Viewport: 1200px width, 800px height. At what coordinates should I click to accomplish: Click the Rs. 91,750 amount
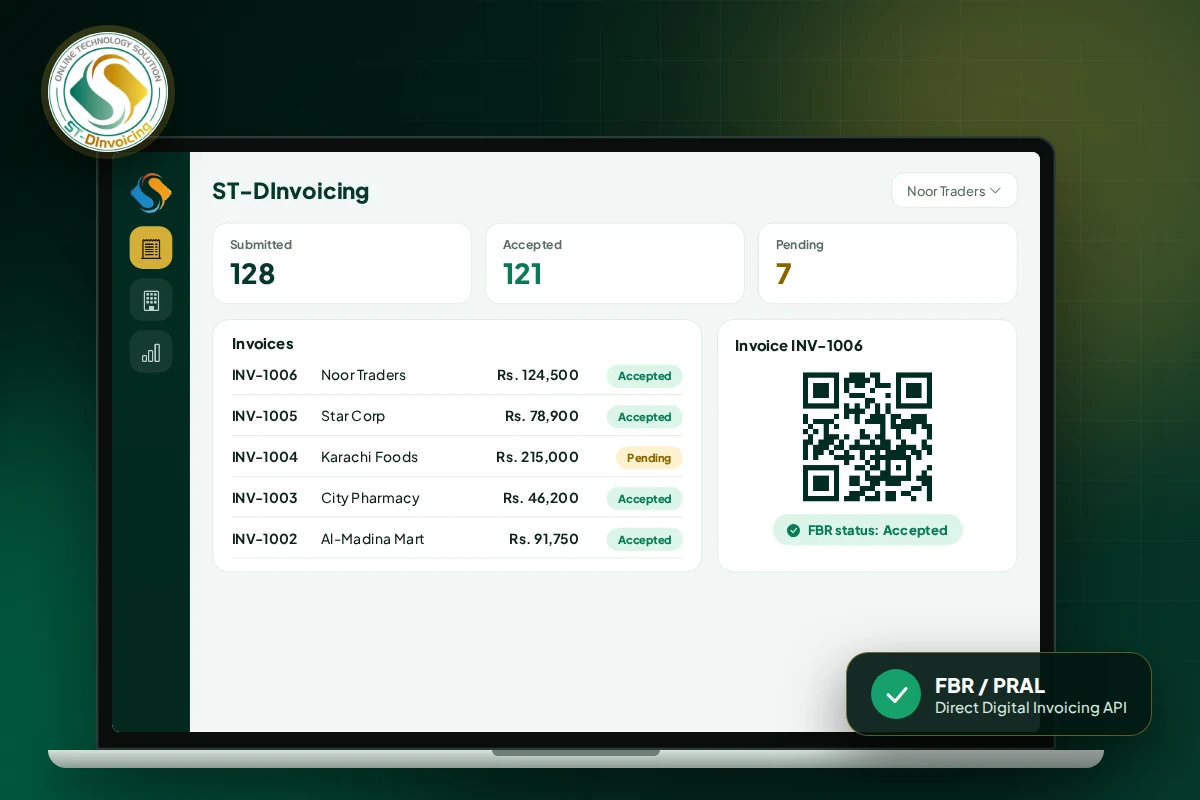[x=544, y=539]
